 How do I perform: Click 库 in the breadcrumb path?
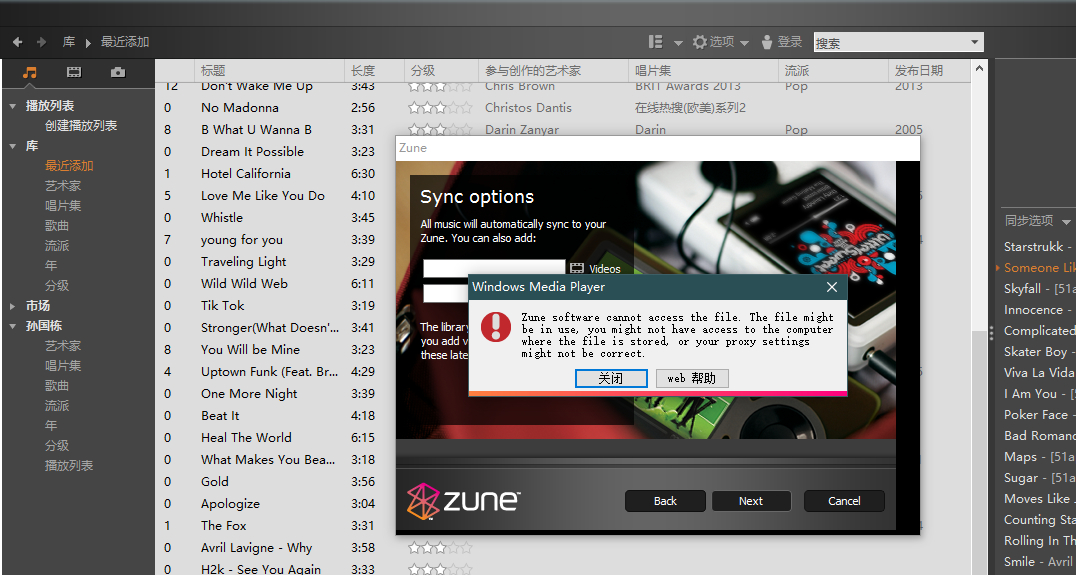[x=69, y=42]
